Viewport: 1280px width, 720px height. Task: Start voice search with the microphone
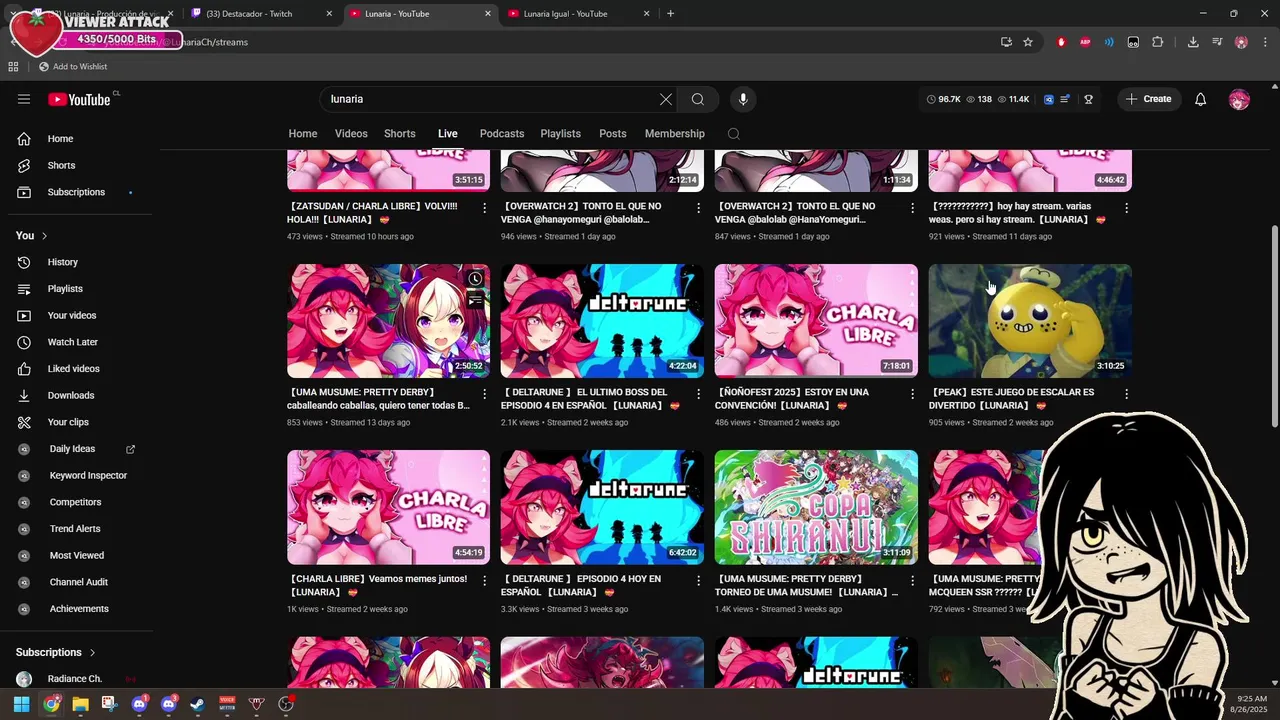click(x=742, y=99)
